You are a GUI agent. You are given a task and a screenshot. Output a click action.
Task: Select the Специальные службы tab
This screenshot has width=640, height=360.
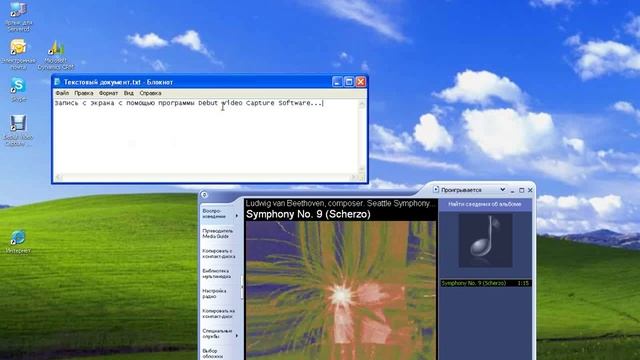coord(217,333)
